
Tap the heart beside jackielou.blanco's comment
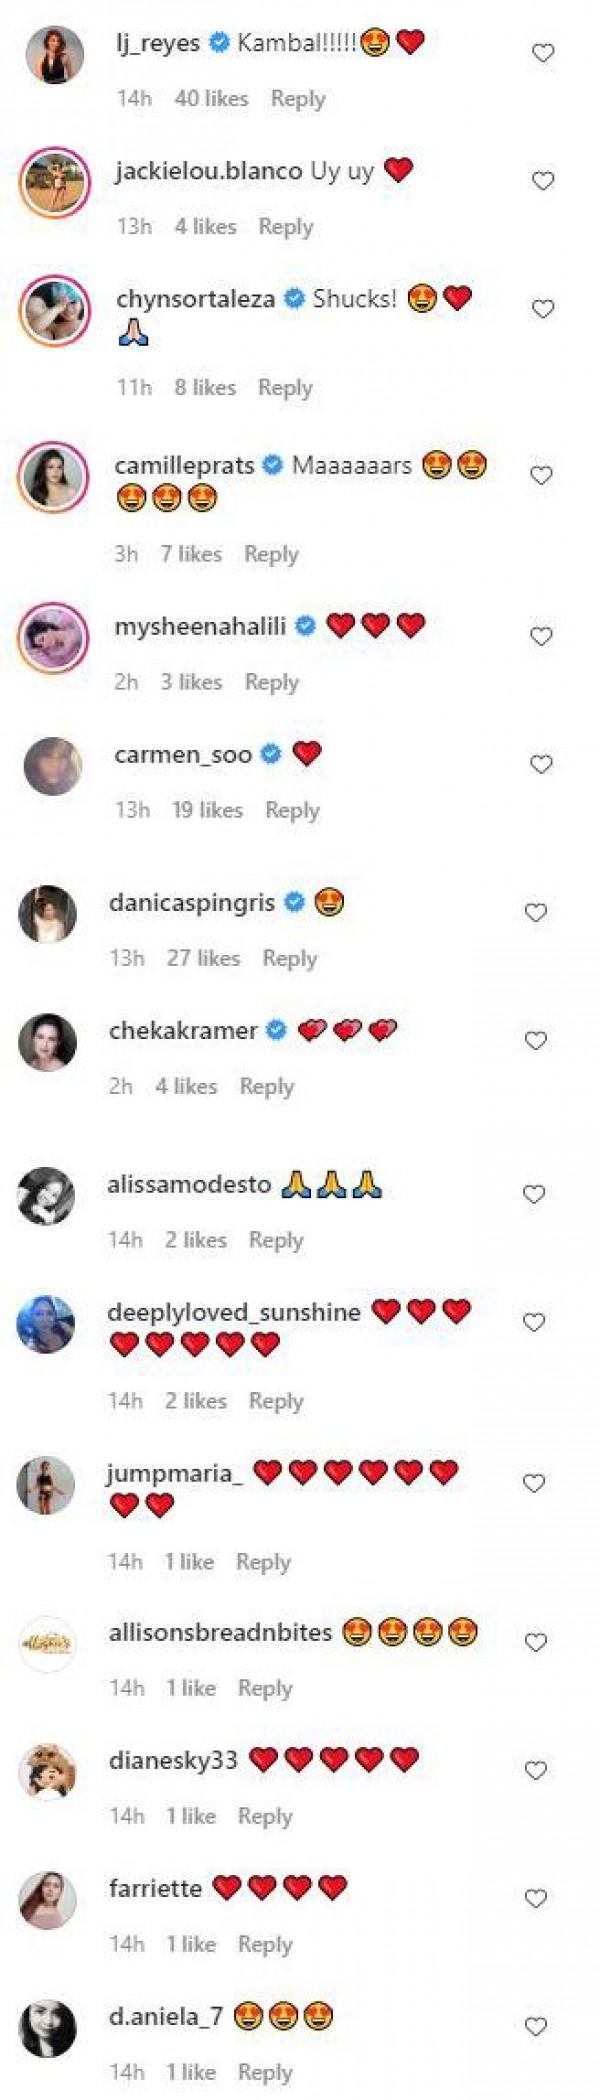tap(542, 181)
